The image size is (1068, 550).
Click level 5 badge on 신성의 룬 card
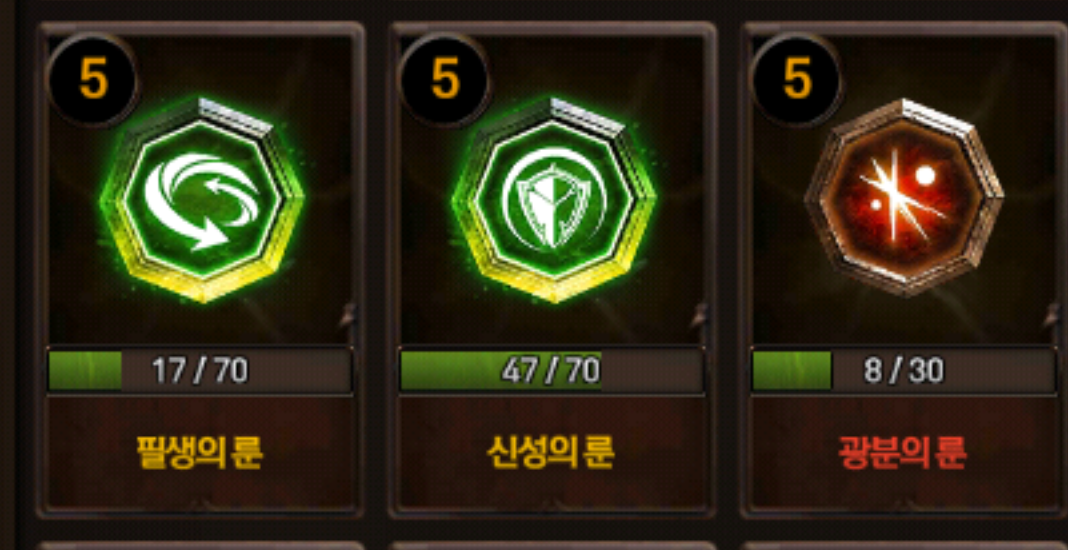coord(445,80)
